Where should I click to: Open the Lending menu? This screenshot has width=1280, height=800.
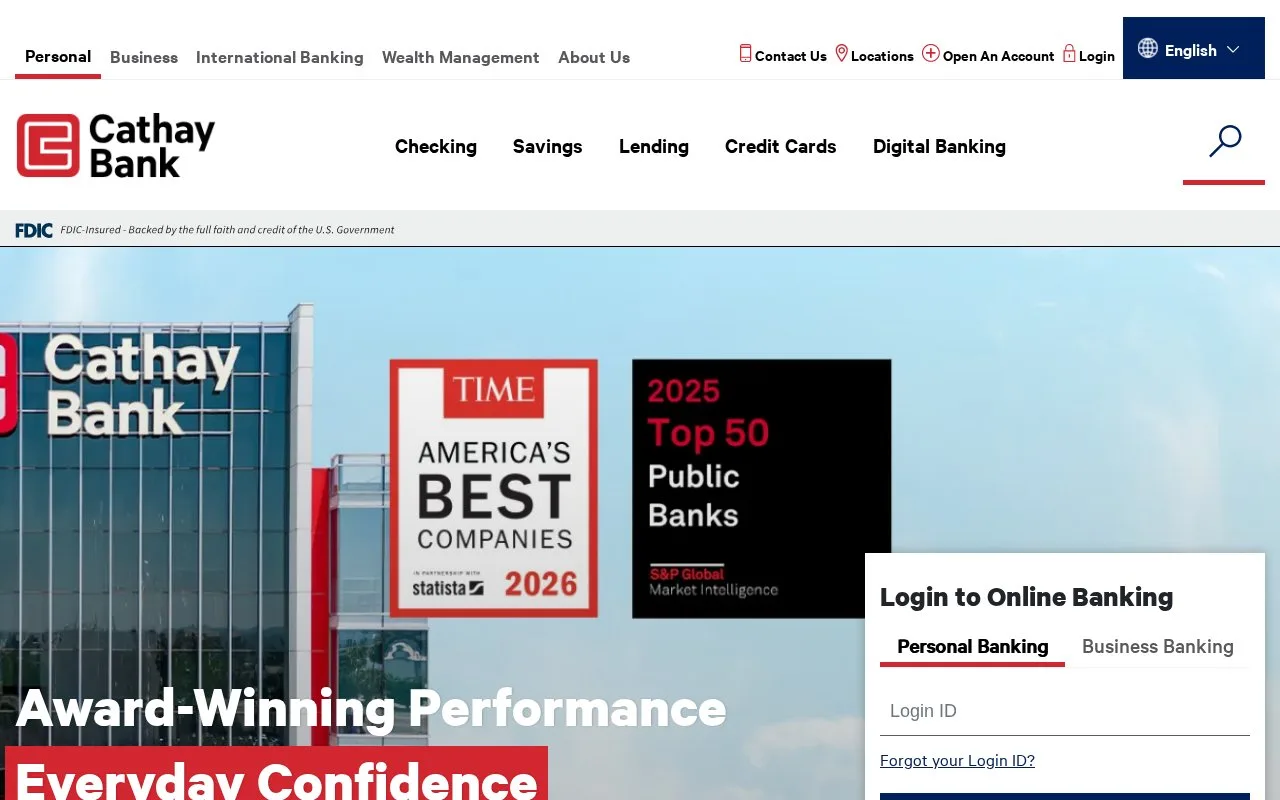click(x=654, y=146)
